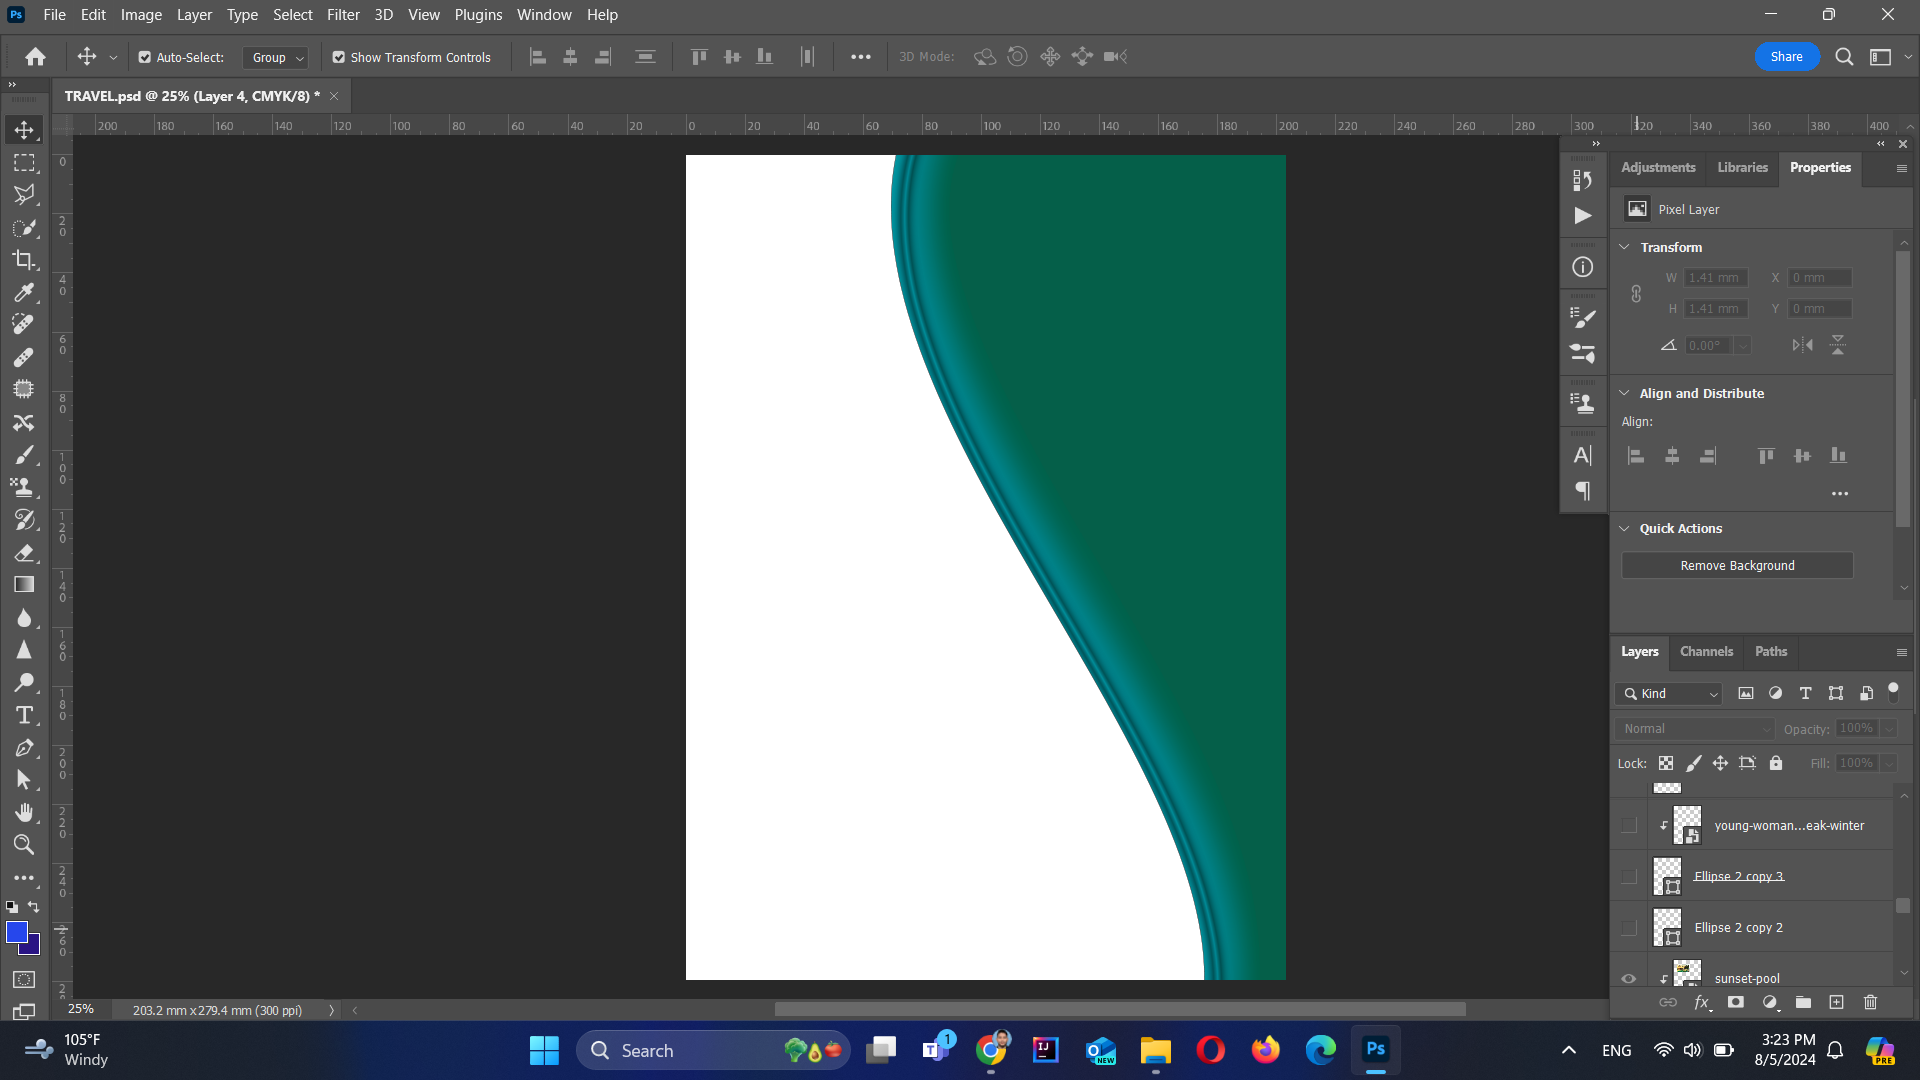This screenshot has width=1920, height=1080.
Task: Open the Layer menu
Action: tap(194, 15)
